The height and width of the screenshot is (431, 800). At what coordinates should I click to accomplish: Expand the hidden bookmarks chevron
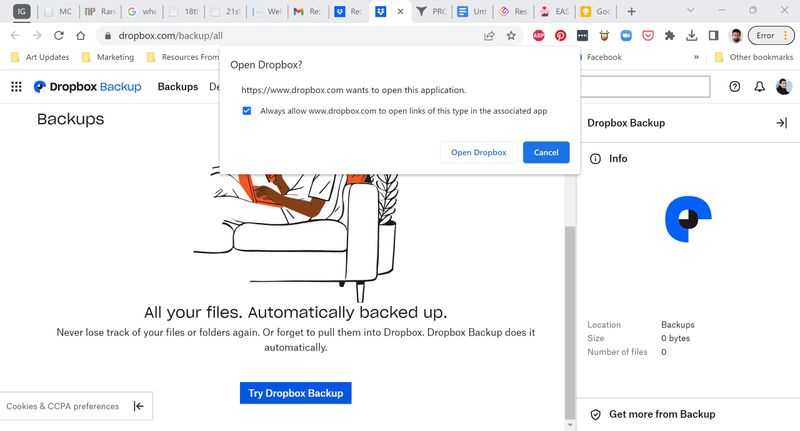[695, 58]
